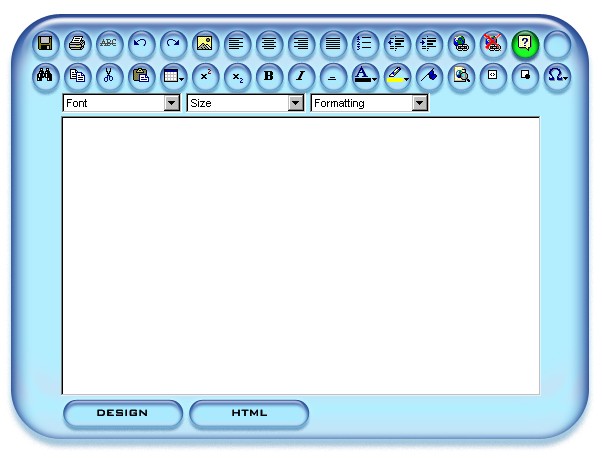Toggle superscript formatting
Screen dimensions: 606x465
pyautogui.click(x=205, y=76)
